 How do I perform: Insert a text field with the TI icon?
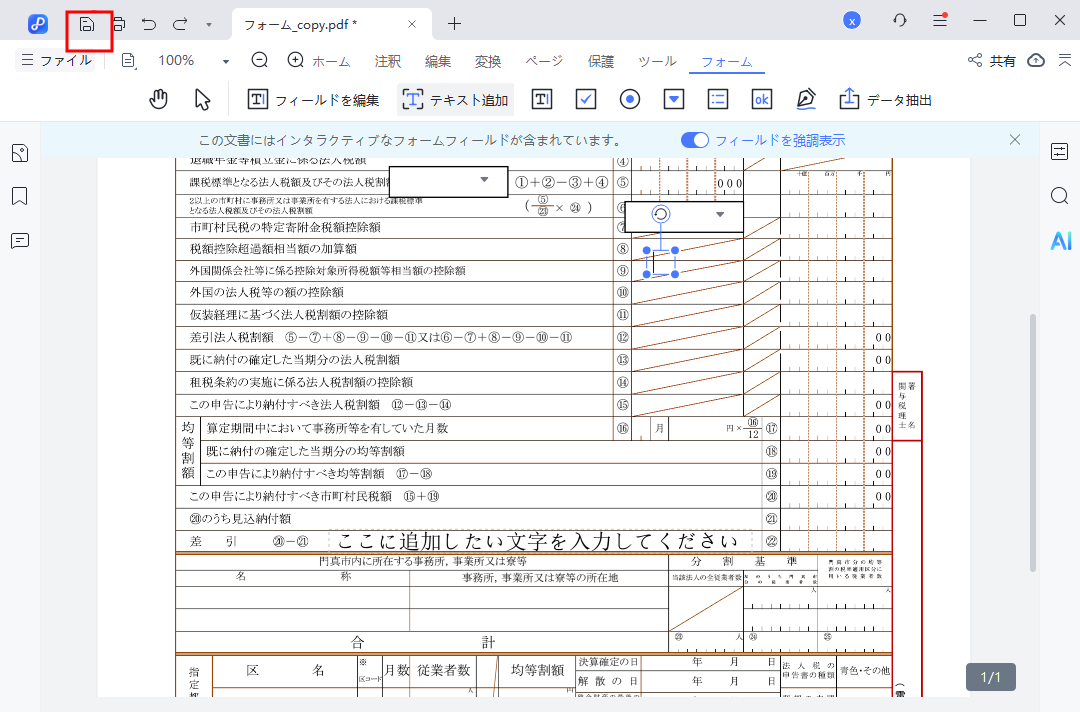click(541, 98)
